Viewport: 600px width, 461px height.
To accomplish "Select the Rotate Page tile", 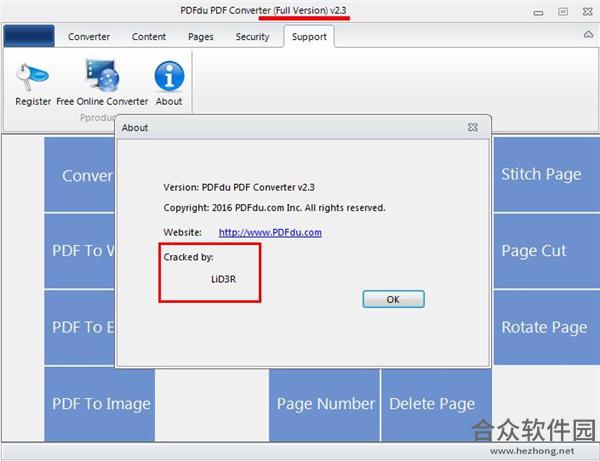I will 546,327.
